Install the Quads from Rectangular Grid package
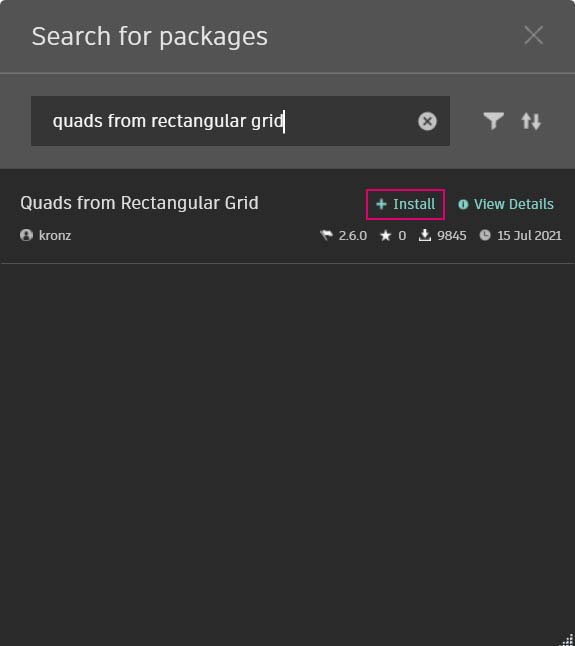The width and height of the screenshot is (575, 646). coord(405,204)
